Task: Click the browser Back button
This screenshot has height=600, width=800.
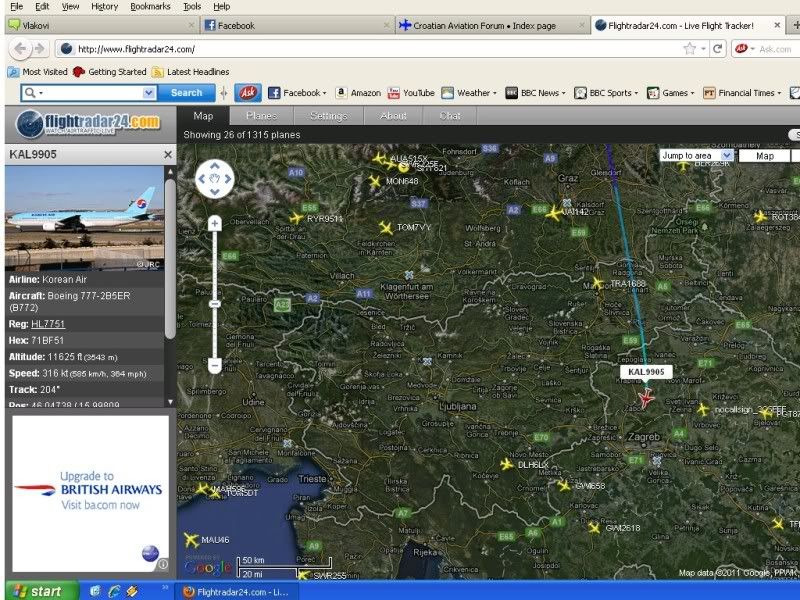Action: (20, 49)
